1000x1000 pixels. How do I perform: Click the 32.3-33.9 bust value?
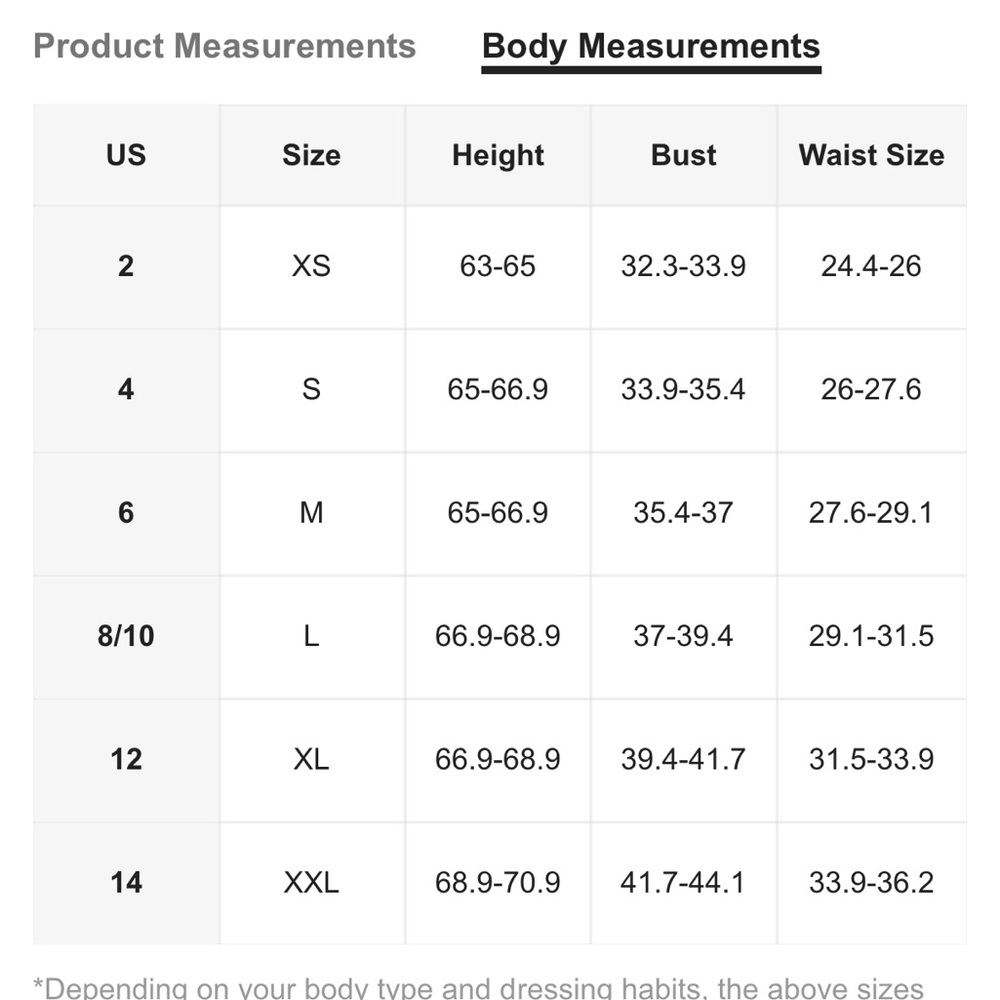pyautogui.click(x=683, y=266)
